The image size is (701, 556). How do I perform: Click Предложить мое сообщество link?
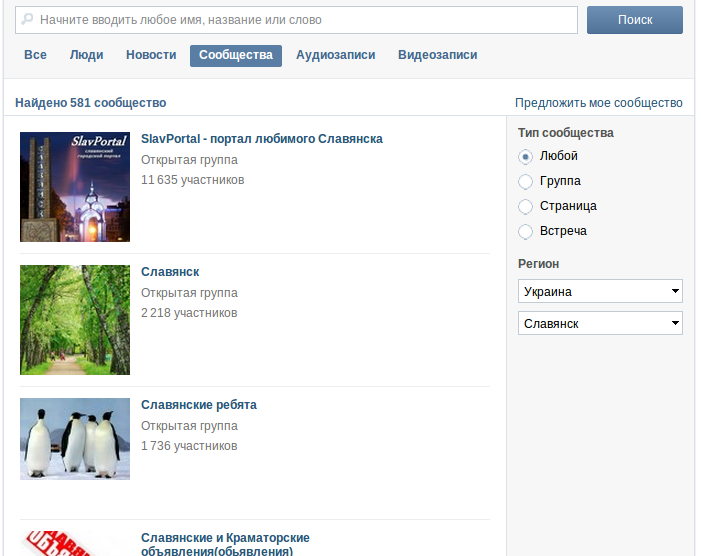[599, 103]
